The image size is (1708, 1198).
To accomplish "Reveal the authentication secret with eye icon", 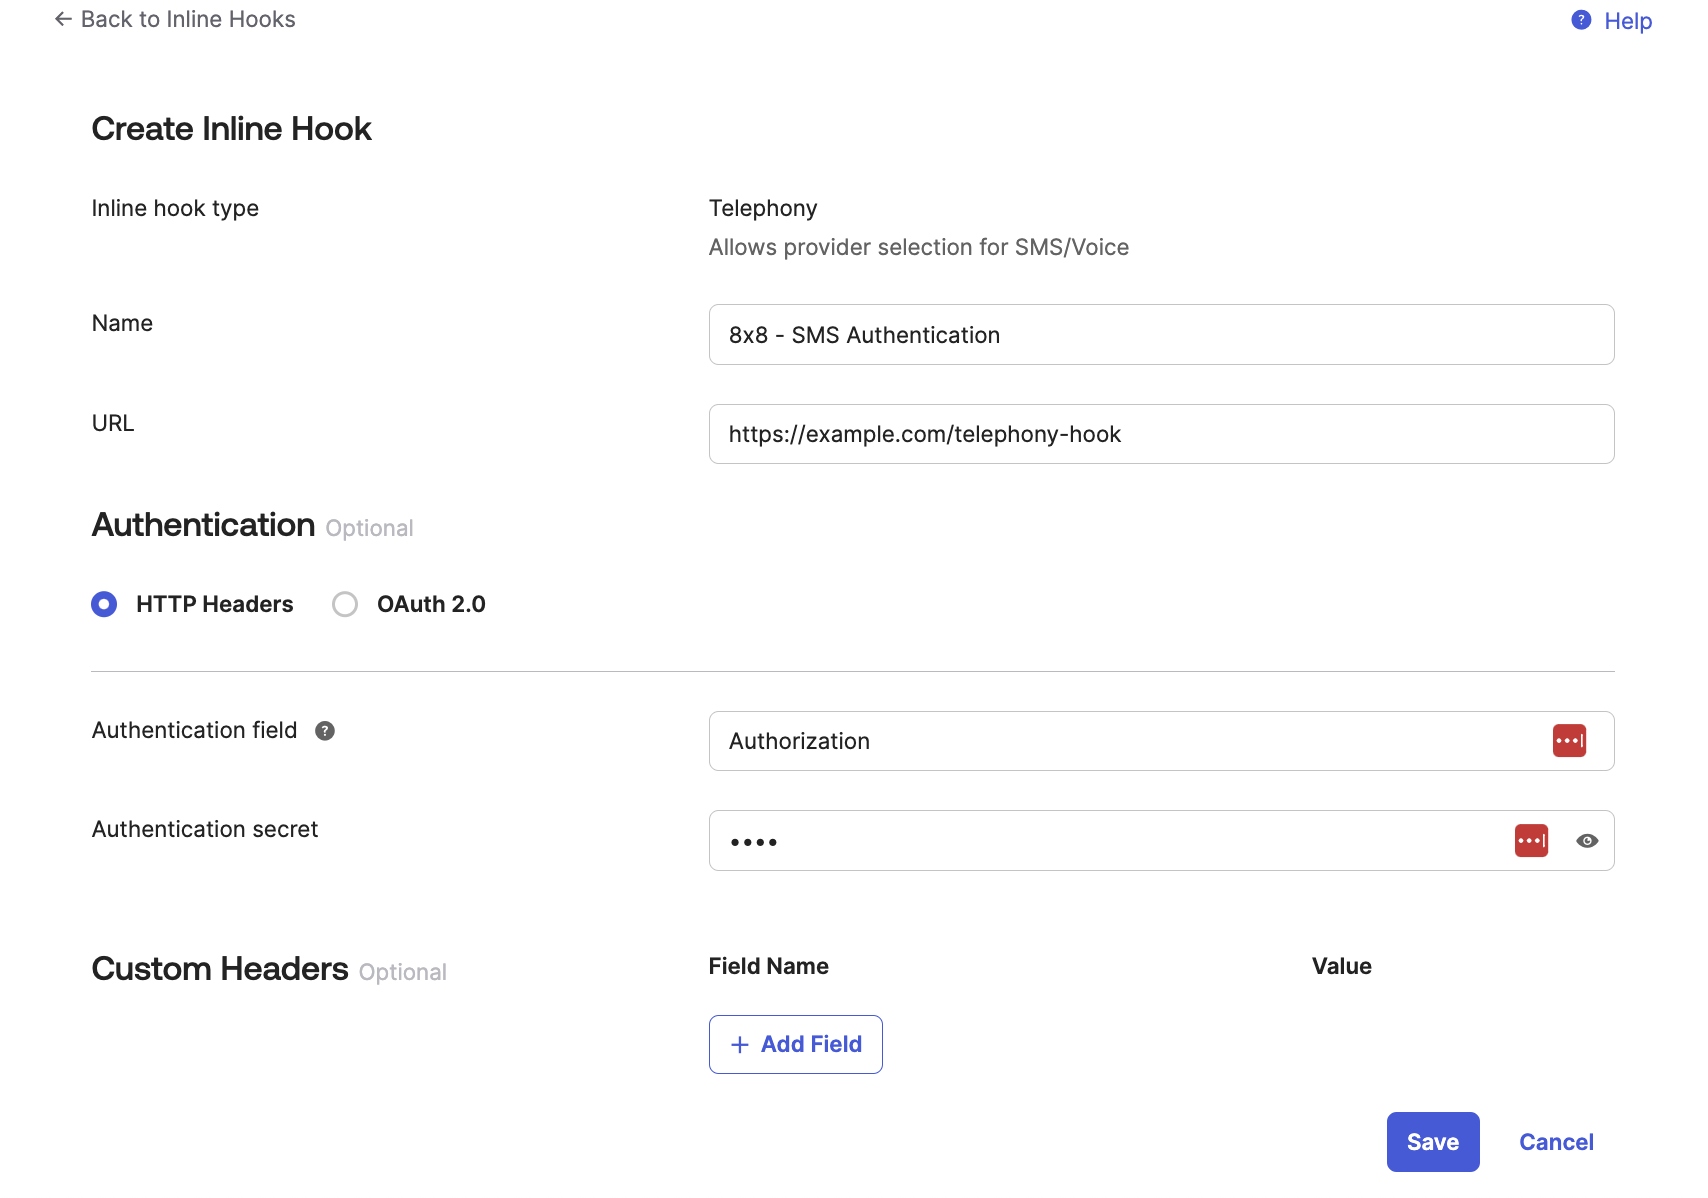I will 1587,841.
